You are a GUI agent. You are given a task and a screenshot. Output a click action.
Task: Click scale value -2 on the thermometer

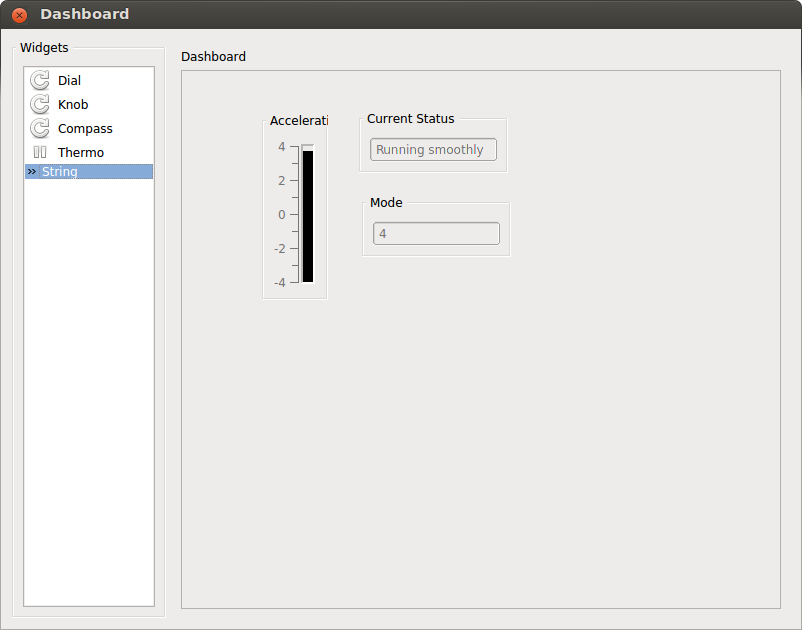pyautogui.click(x=280, y=249)
